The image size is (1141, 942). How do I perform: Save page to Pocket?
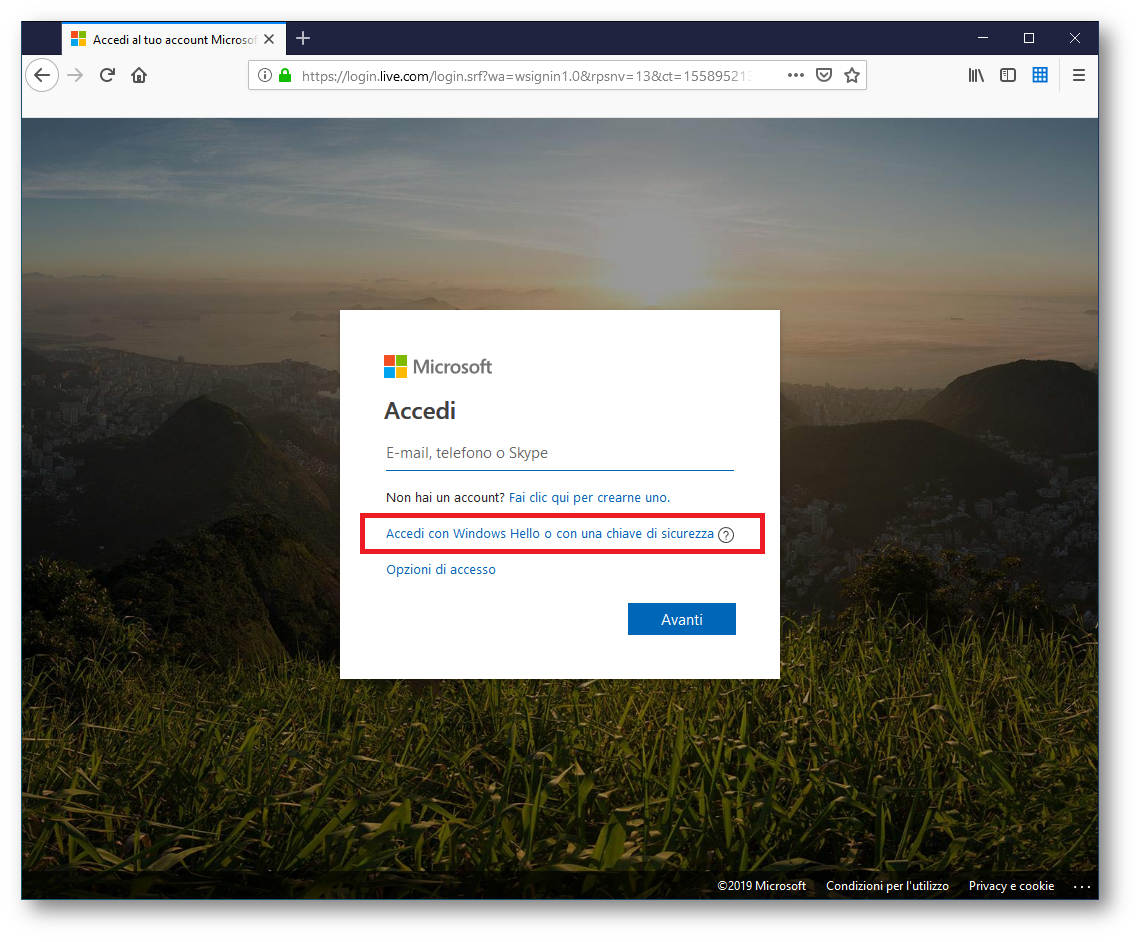tap(824, 75)
